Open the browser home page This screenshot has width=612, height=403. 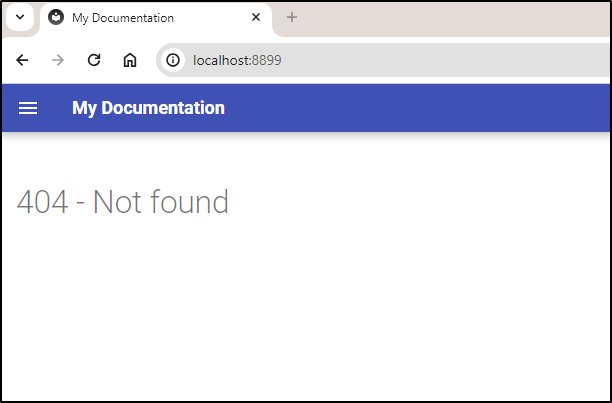(130, 60)
